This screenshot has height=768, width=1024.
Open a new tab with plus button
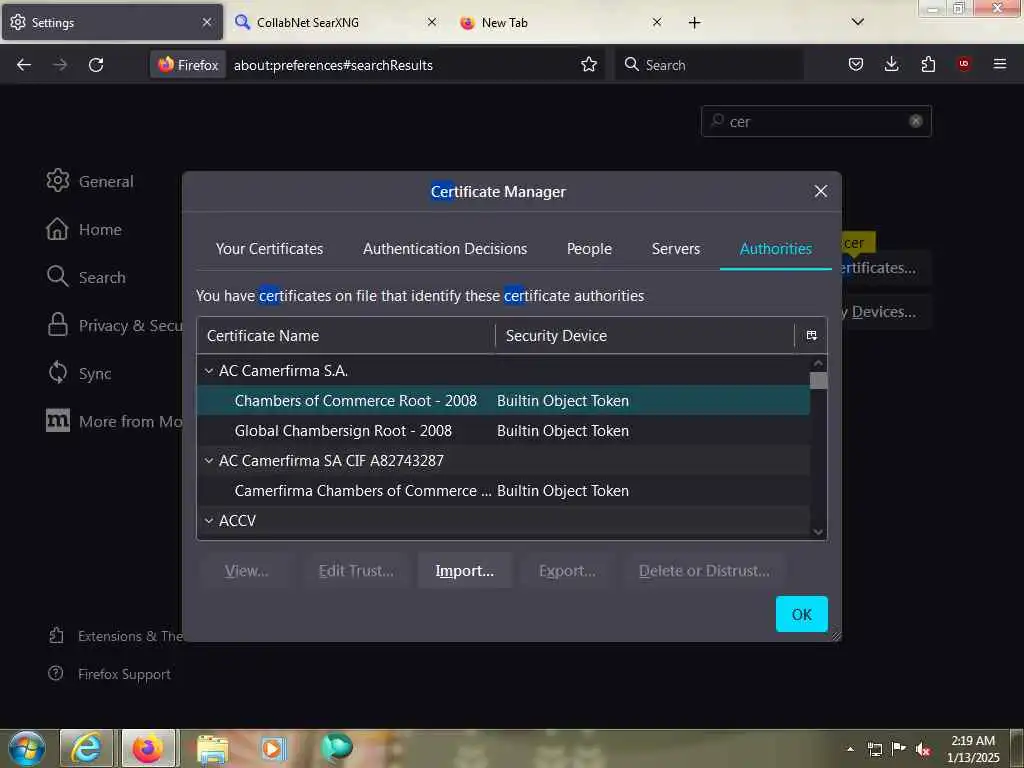pyautogui.click(x=694, y=23)
